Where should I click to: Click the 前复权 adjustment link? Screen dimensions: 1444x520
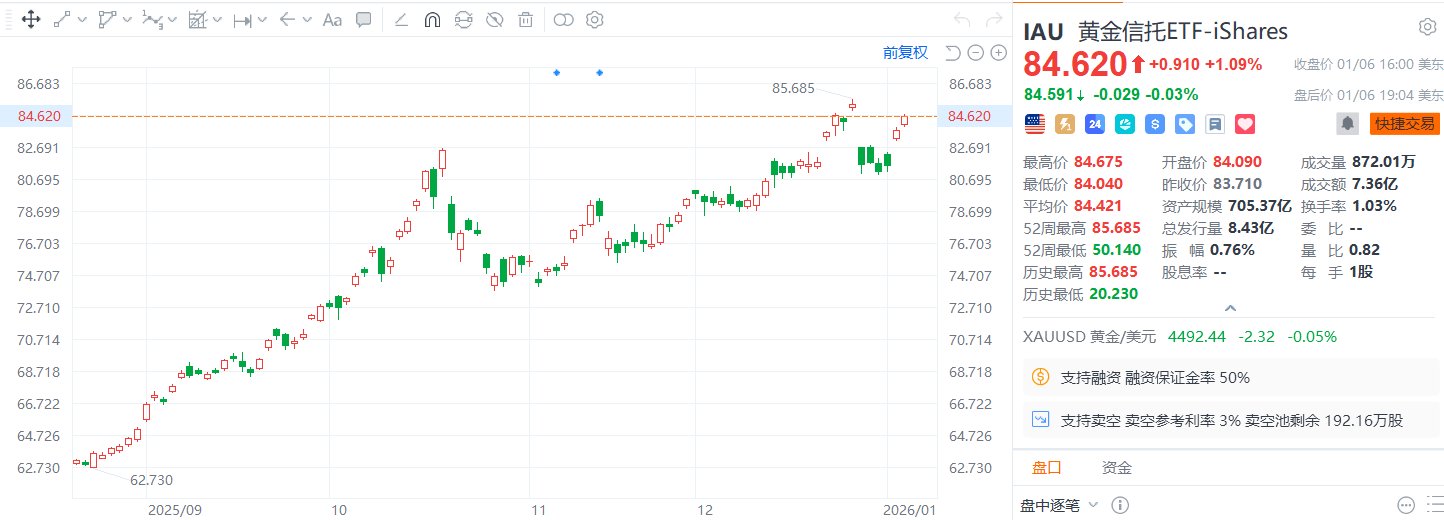pyautogui.click(x=905, y=53)
